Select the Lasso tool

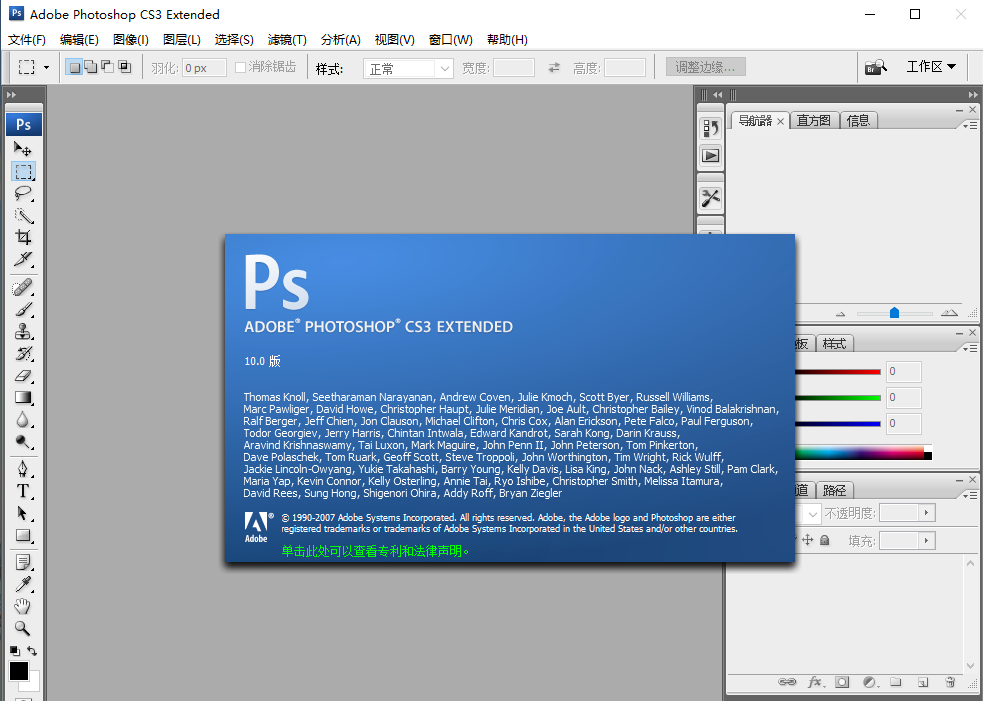point(23,193)
